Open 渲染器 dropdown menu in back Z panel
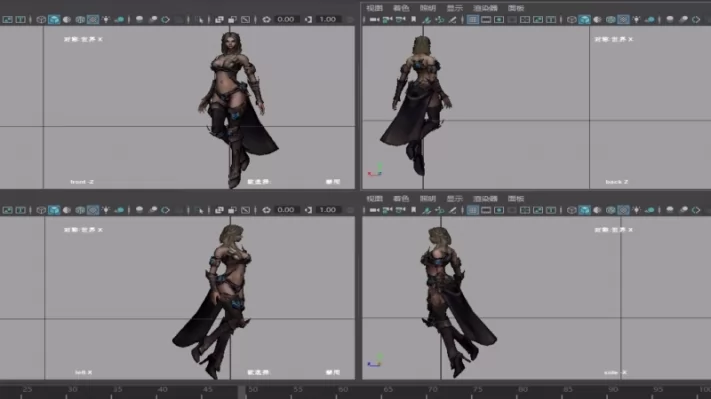The width and height of the screenshot is (711, 399). tap(485, 8)
